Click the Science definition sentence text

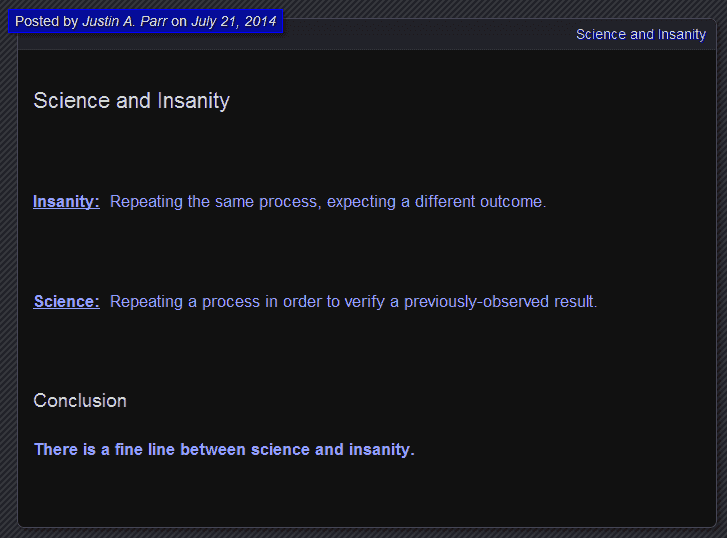pyautogui.click(x=353, y=302)
